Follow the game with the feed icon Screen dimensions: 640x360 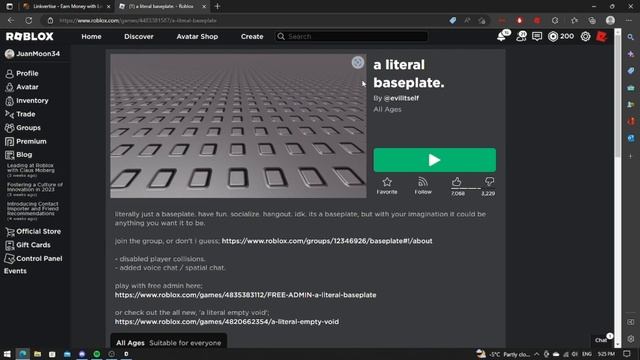(x=423, y=185)
